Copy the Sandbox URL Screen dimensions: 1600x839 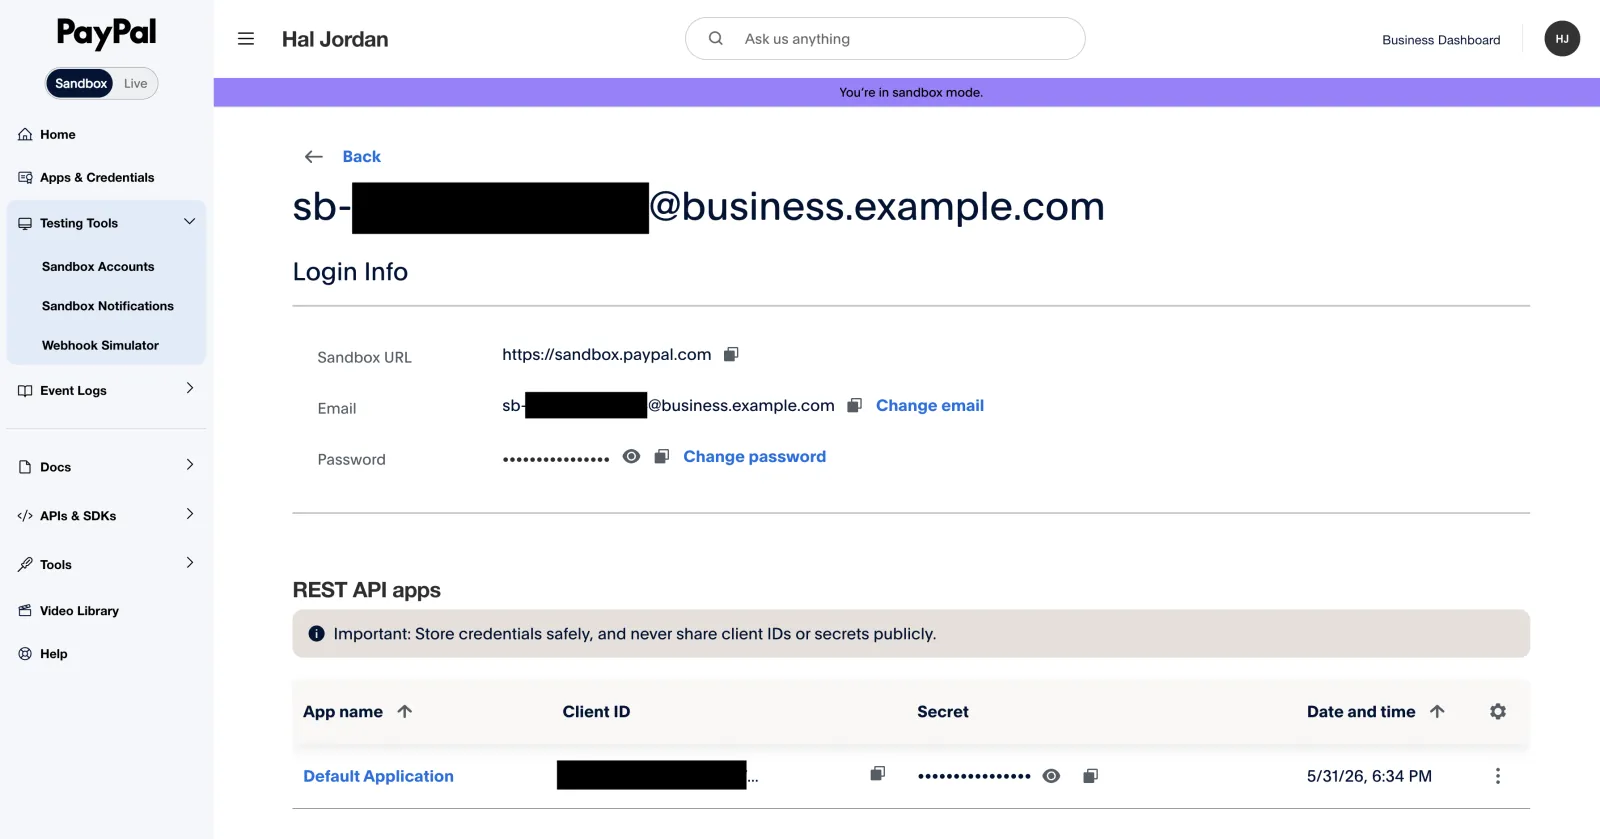[731, 354]
